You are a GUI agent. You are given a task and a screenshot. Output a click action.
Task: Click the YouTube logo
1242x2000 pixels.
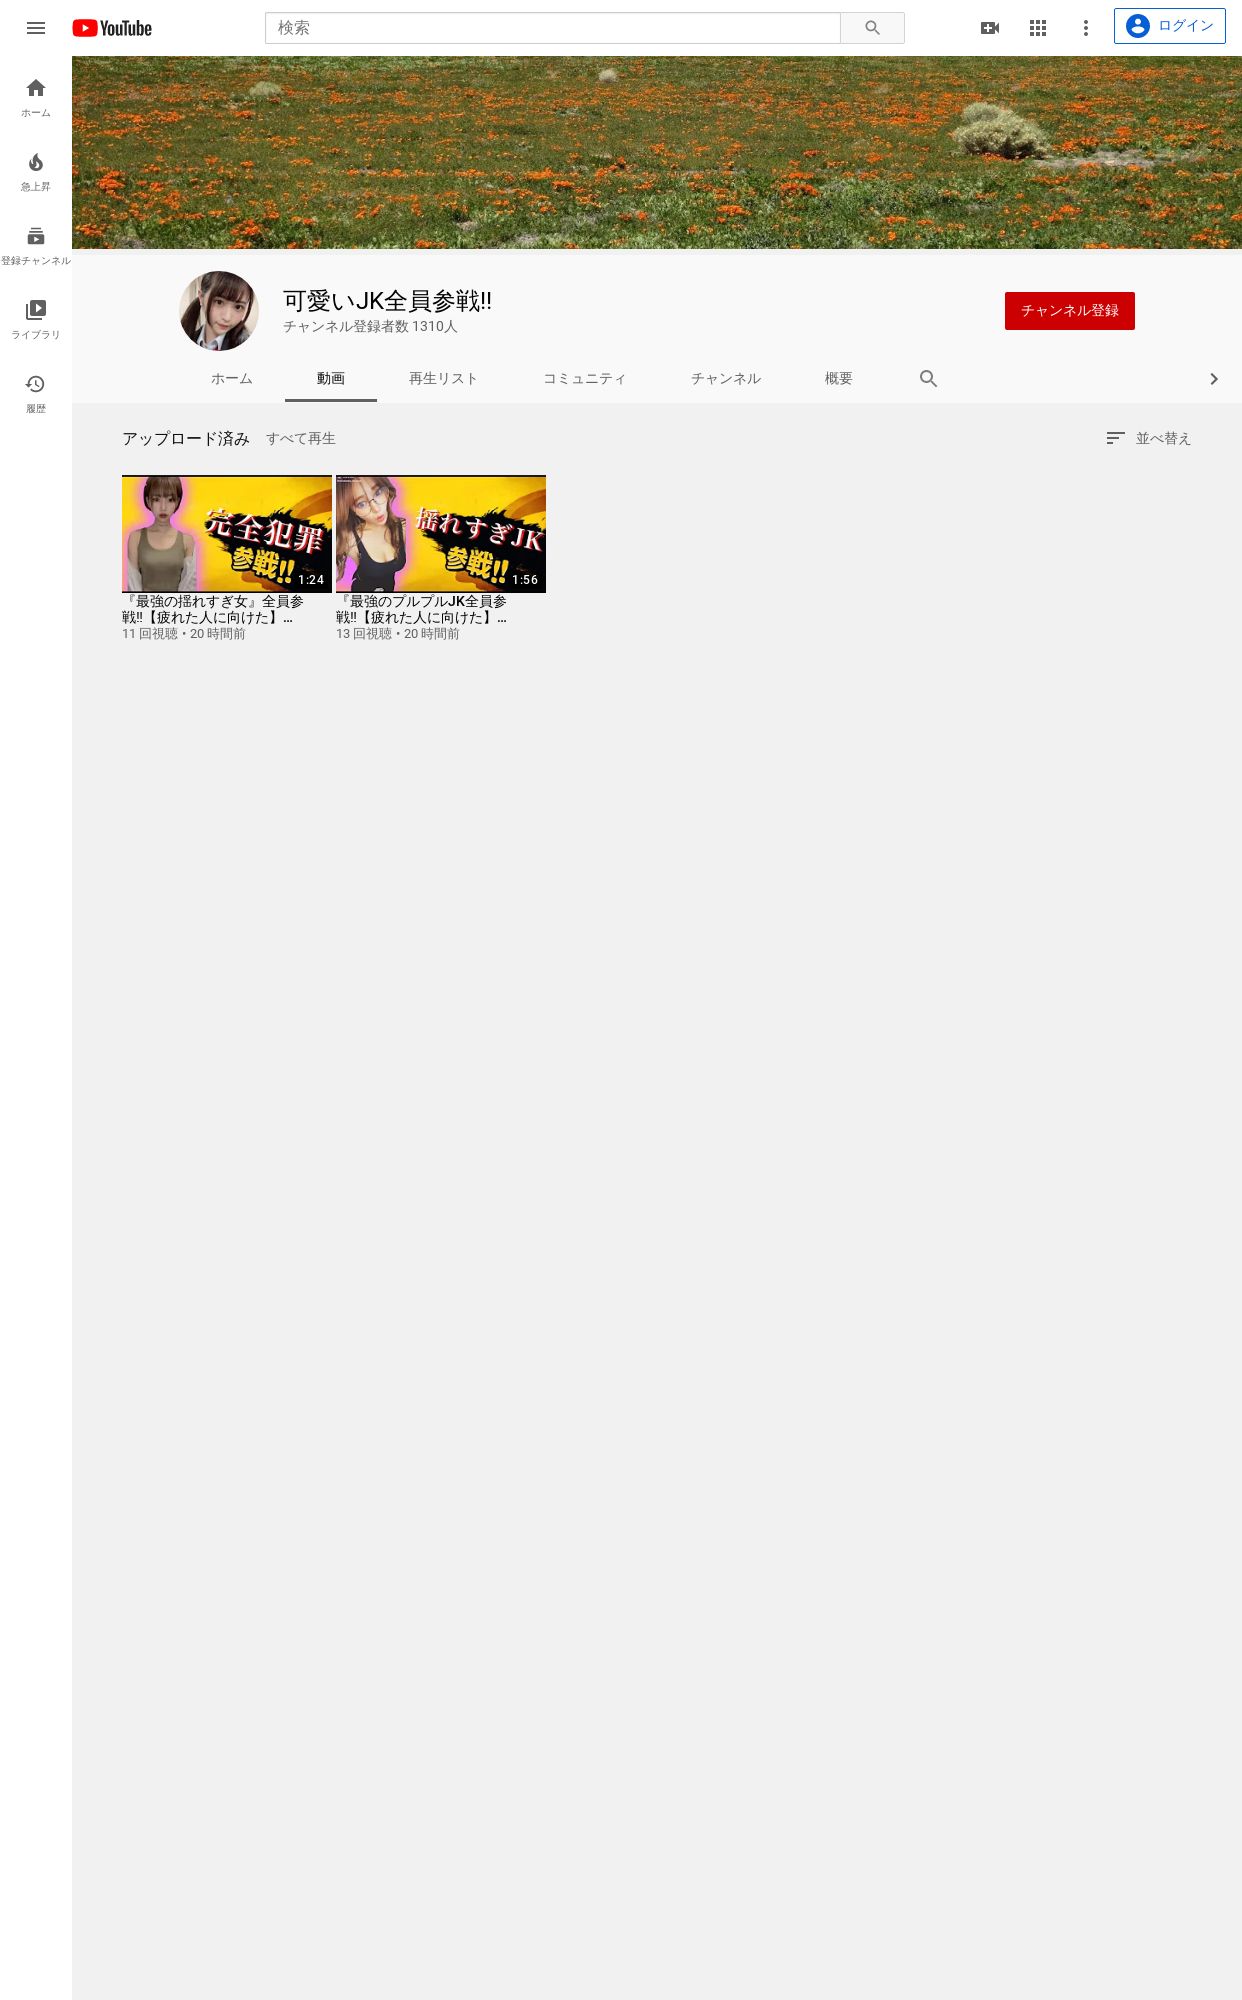[112, 28]
